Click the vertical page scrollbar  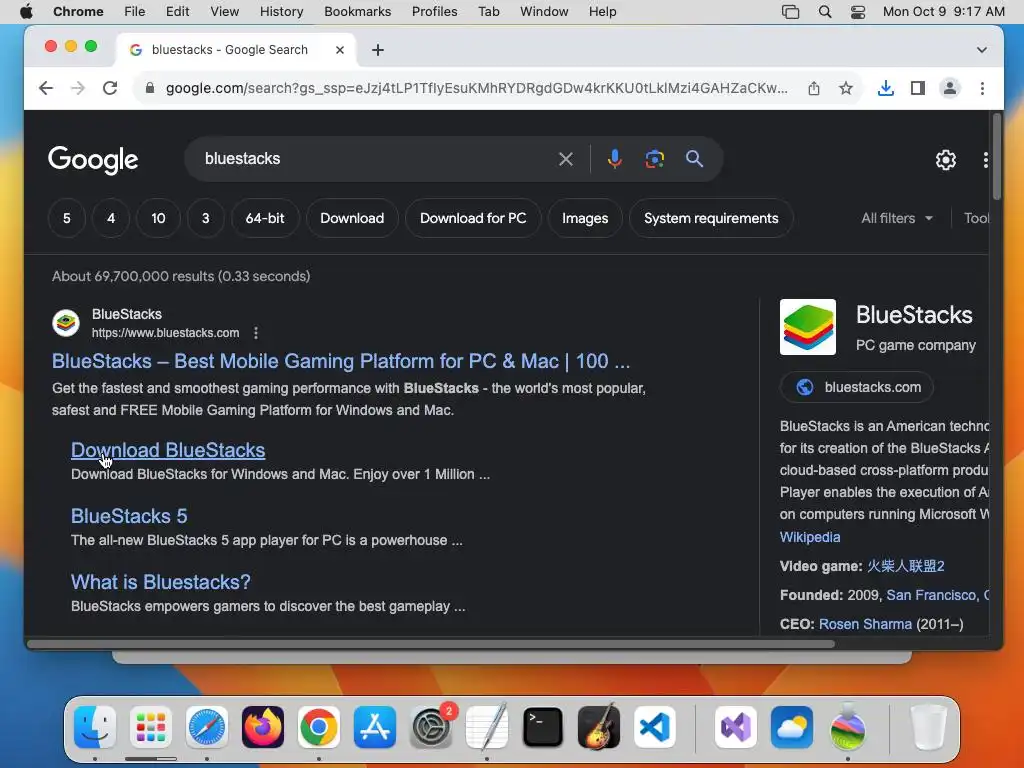click(997, 157)
